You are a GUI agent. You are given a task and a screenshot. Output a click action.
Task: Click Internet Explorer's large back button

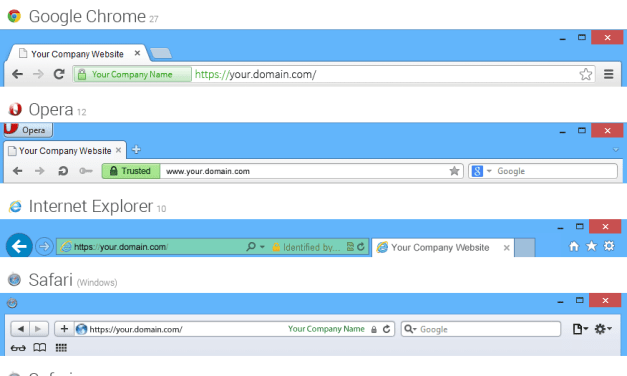click(x=19, y=246)
